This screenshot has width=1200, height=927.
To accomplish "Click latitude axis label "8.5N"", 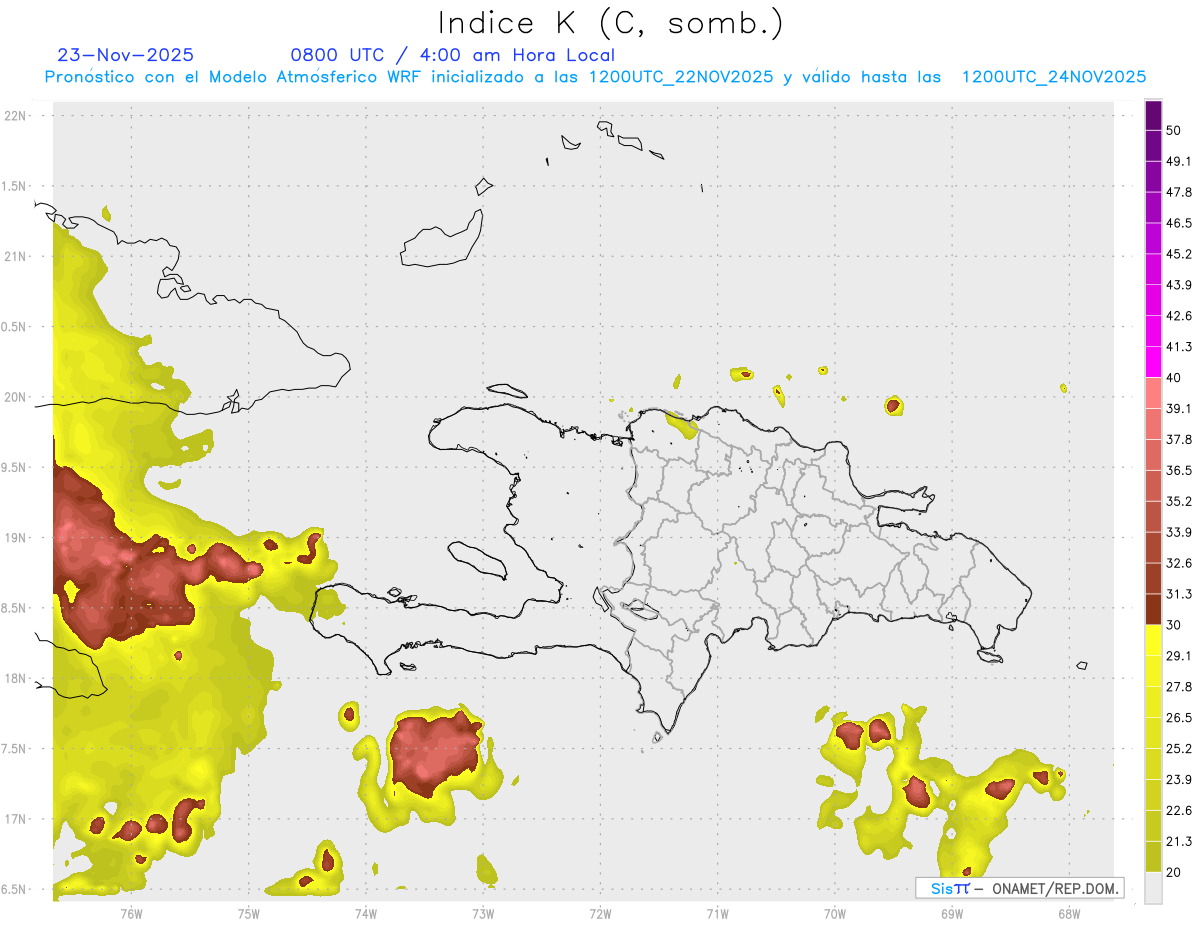I will tap(14, 608).
